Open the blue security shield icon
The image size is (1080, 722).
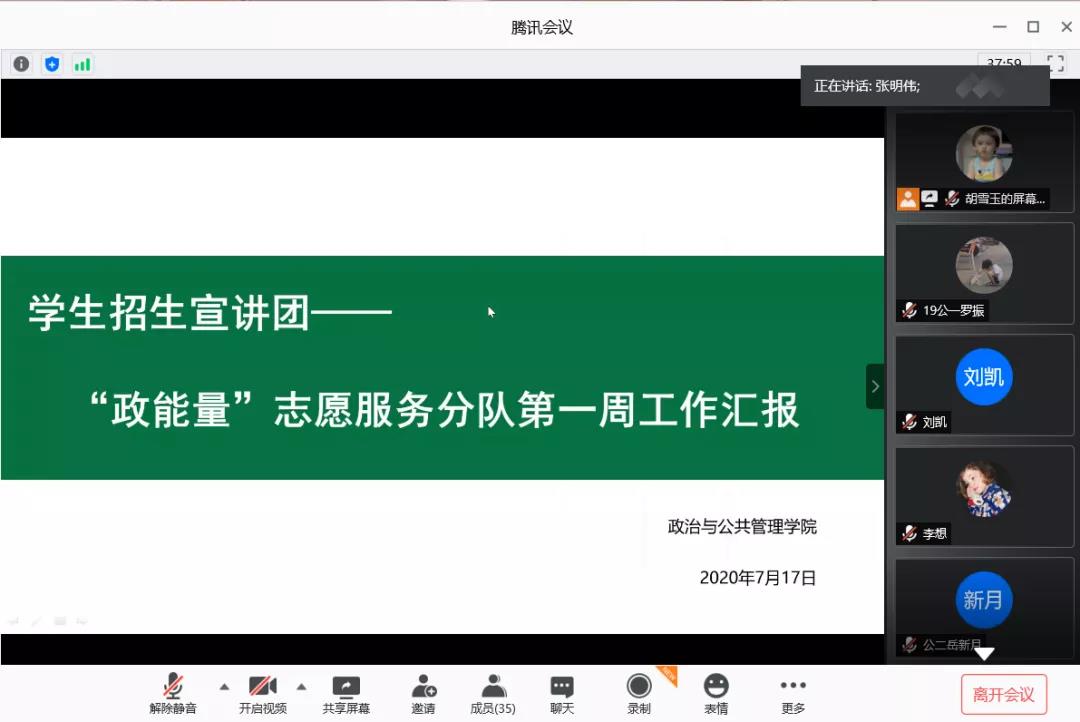[x=52, y=64]
